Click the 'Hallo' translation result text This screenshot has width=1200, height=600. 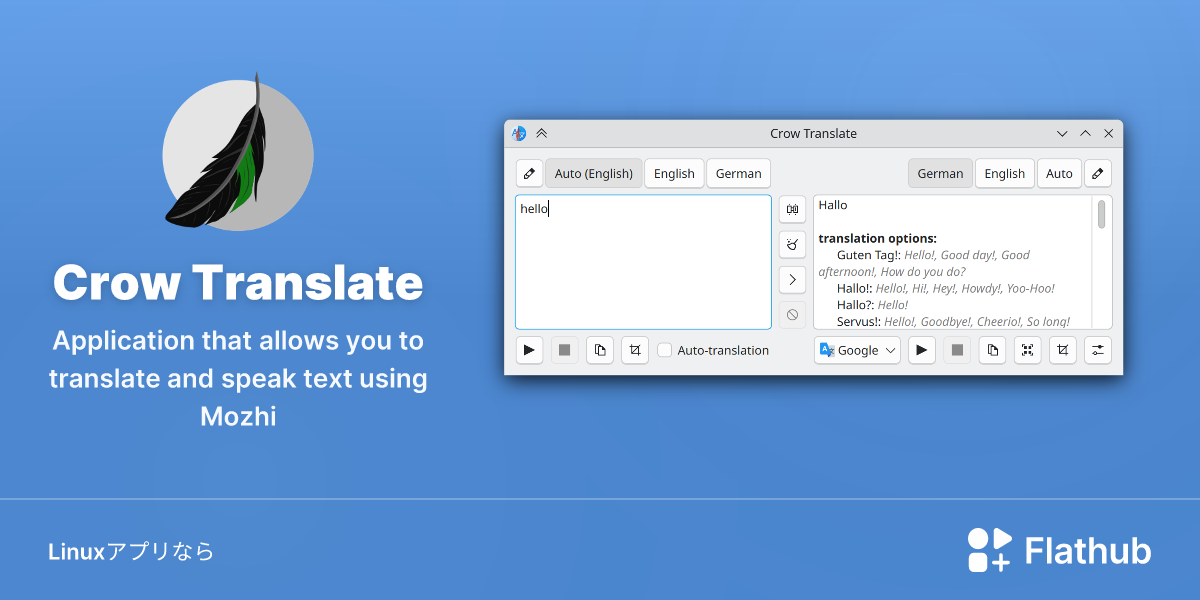coord(833,205)
